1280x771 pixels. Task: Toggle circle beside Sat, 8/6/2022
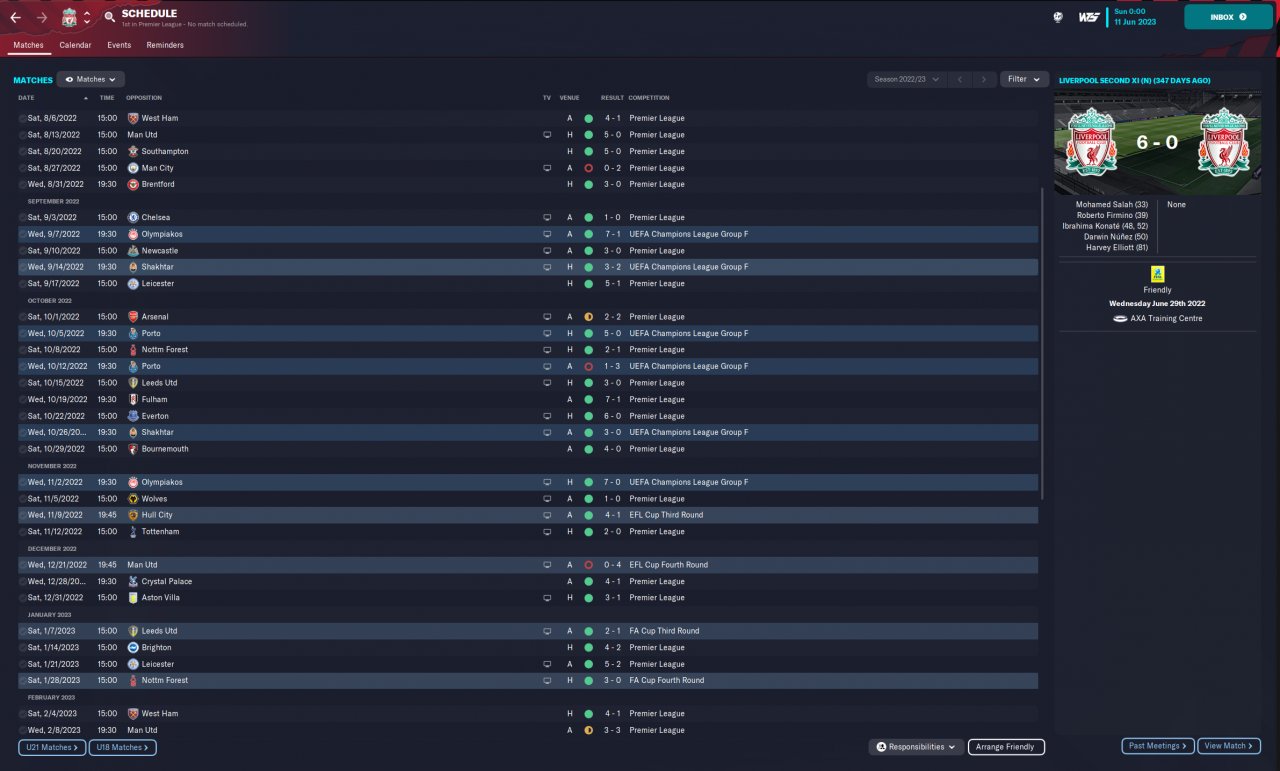pos(22,118)
